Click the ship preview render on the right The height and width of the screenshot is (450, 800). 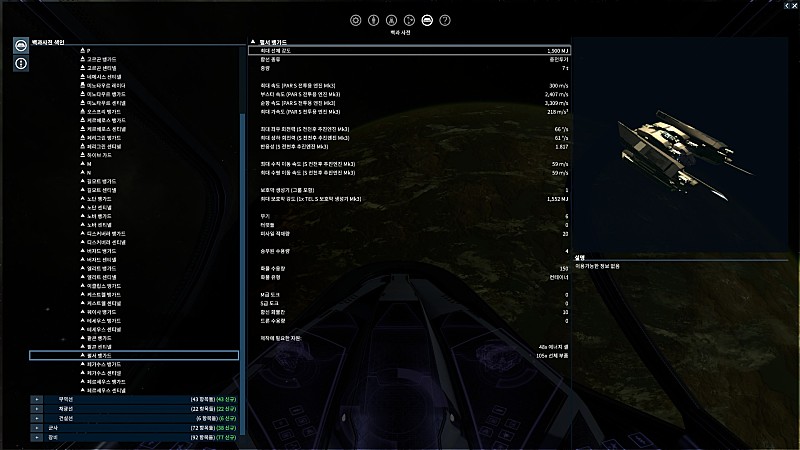[680, 144]
